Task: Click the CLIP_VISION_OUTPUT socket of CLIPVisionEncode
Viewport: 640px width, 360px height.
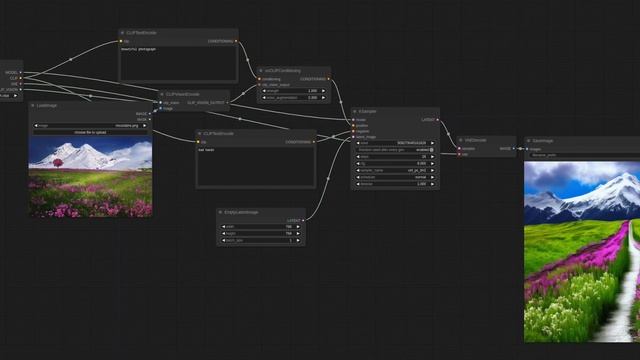Action: (227, 102)
